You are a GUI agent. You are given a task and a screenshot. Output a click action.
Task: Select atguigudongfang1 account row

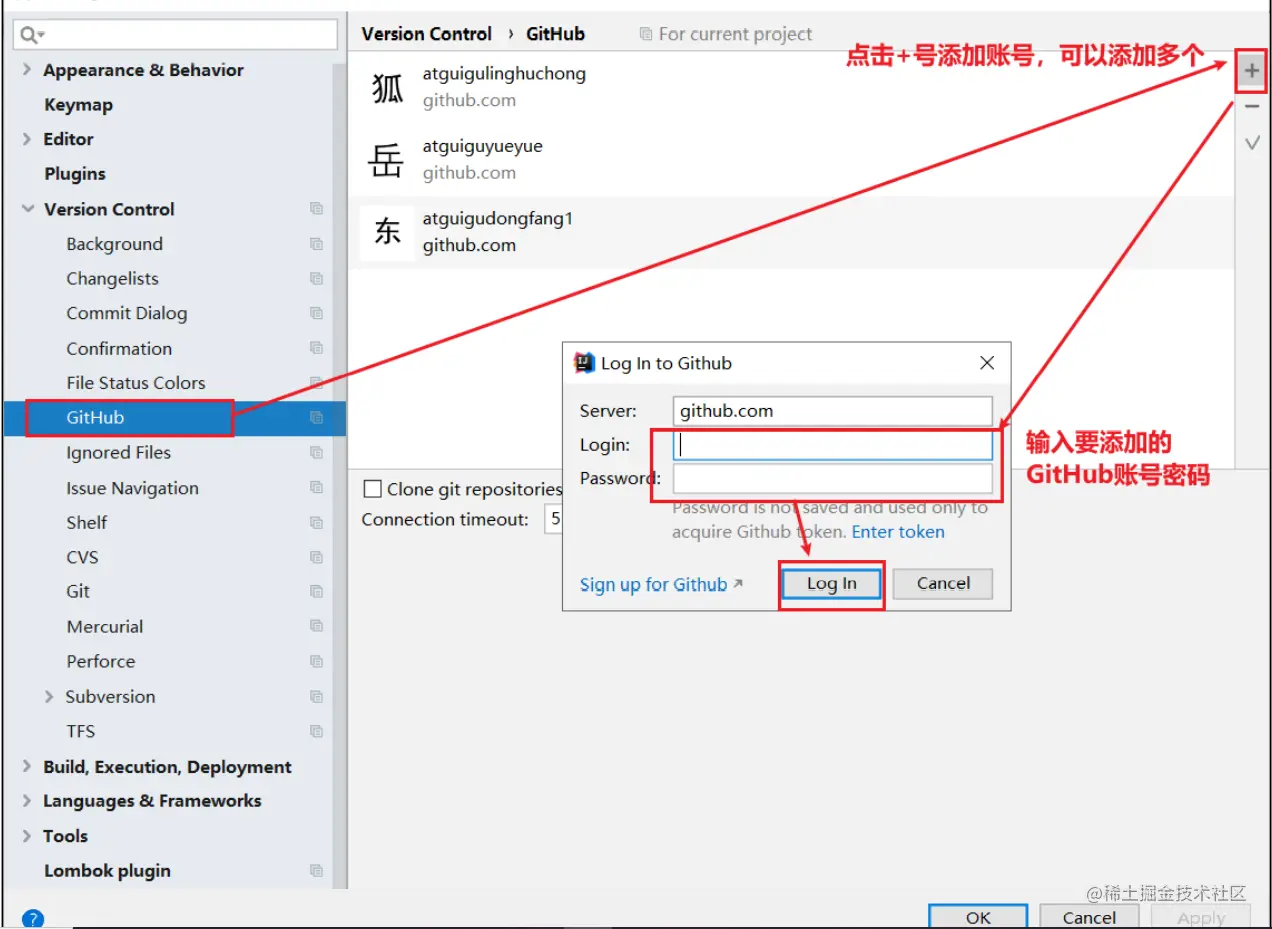(791, 232)
